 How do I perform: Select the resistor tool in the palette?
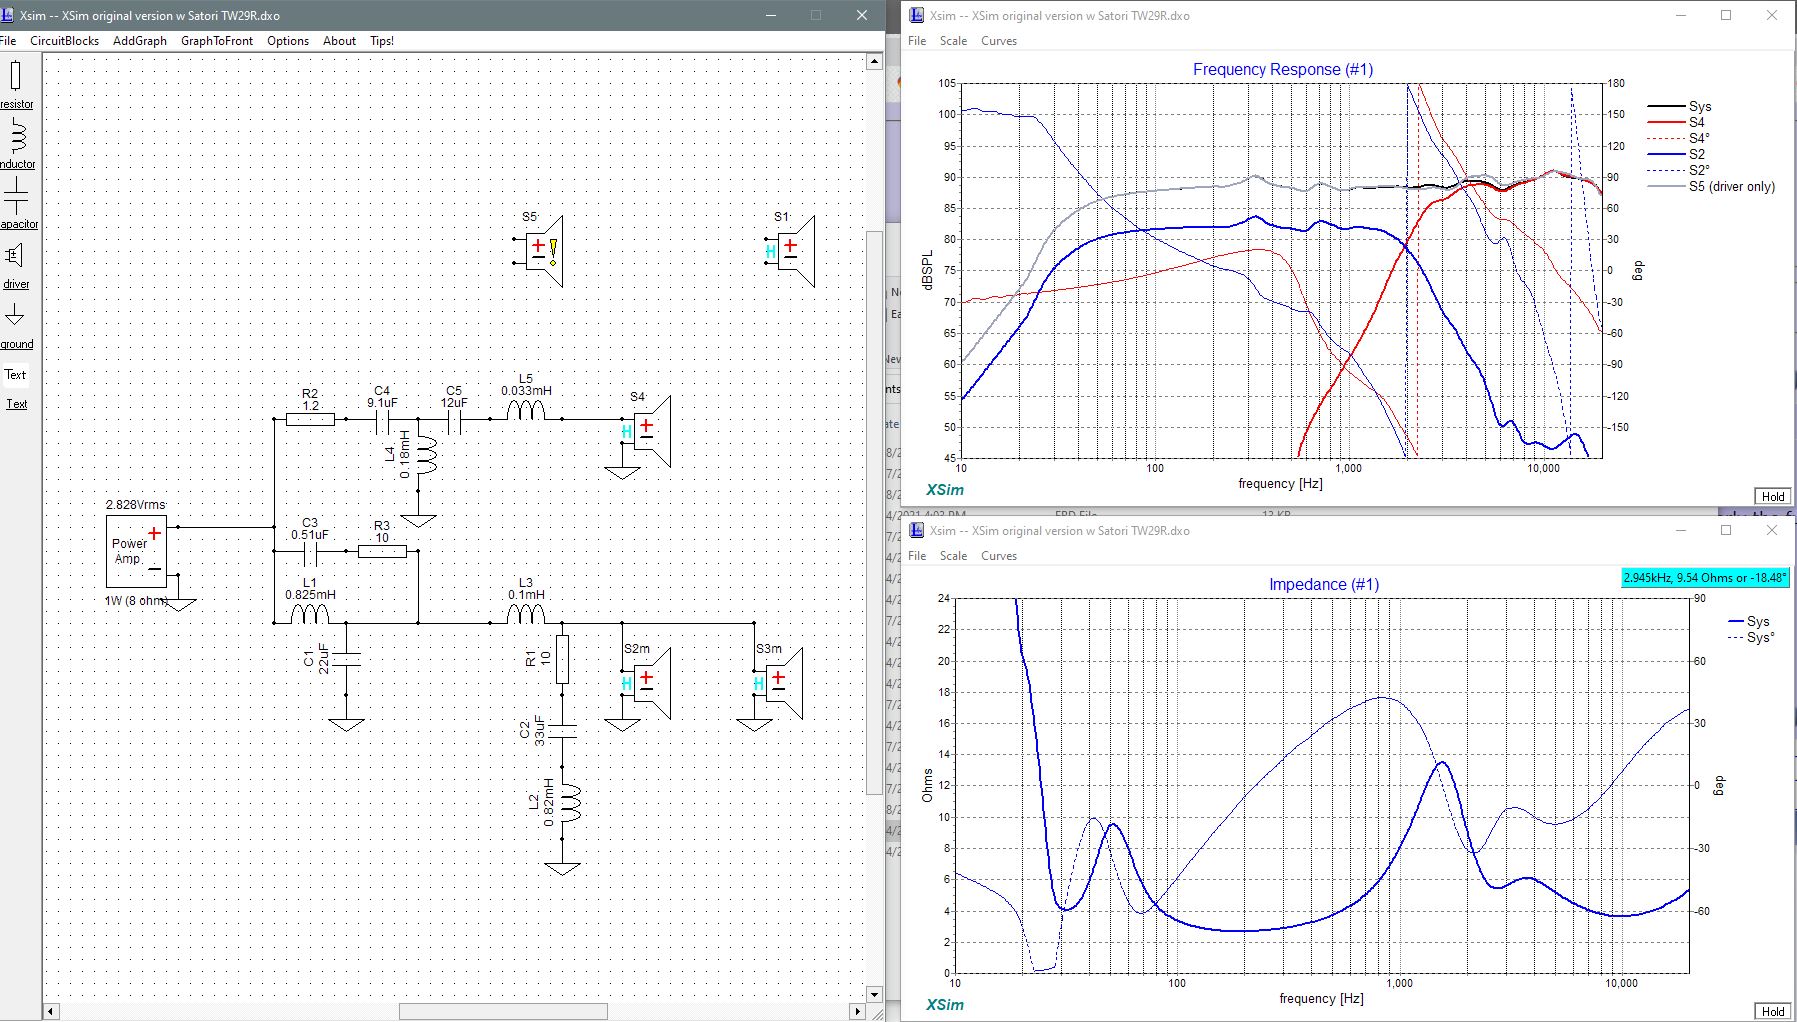point(16,84)
